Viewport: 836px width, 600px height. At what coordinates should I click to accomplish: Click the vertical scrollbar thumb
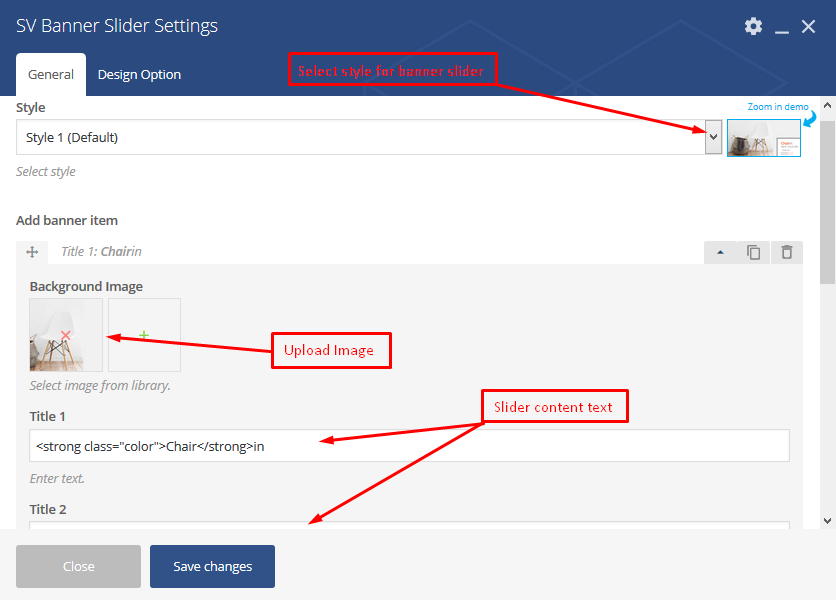coord(827,203)
